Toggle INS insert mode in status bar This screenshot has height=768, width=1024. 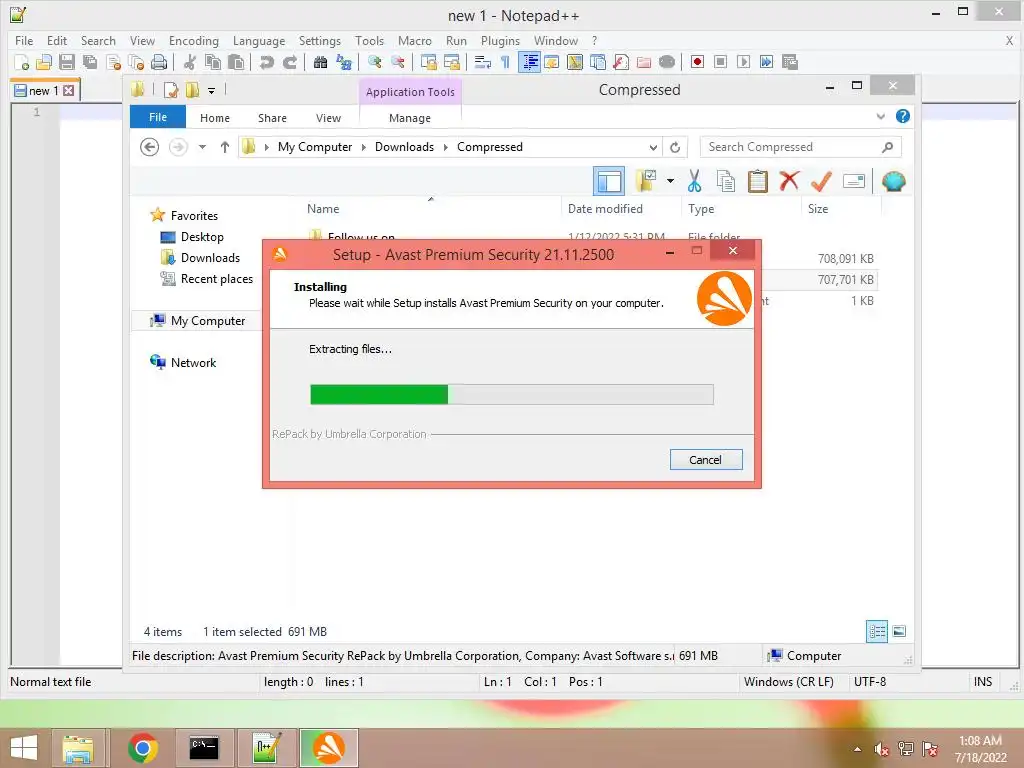[982, 682]
